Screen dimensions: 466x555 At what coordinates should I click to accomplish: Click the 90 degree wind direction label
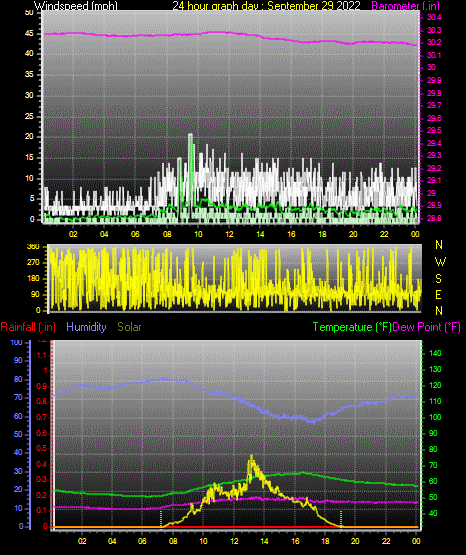point(35,294)
